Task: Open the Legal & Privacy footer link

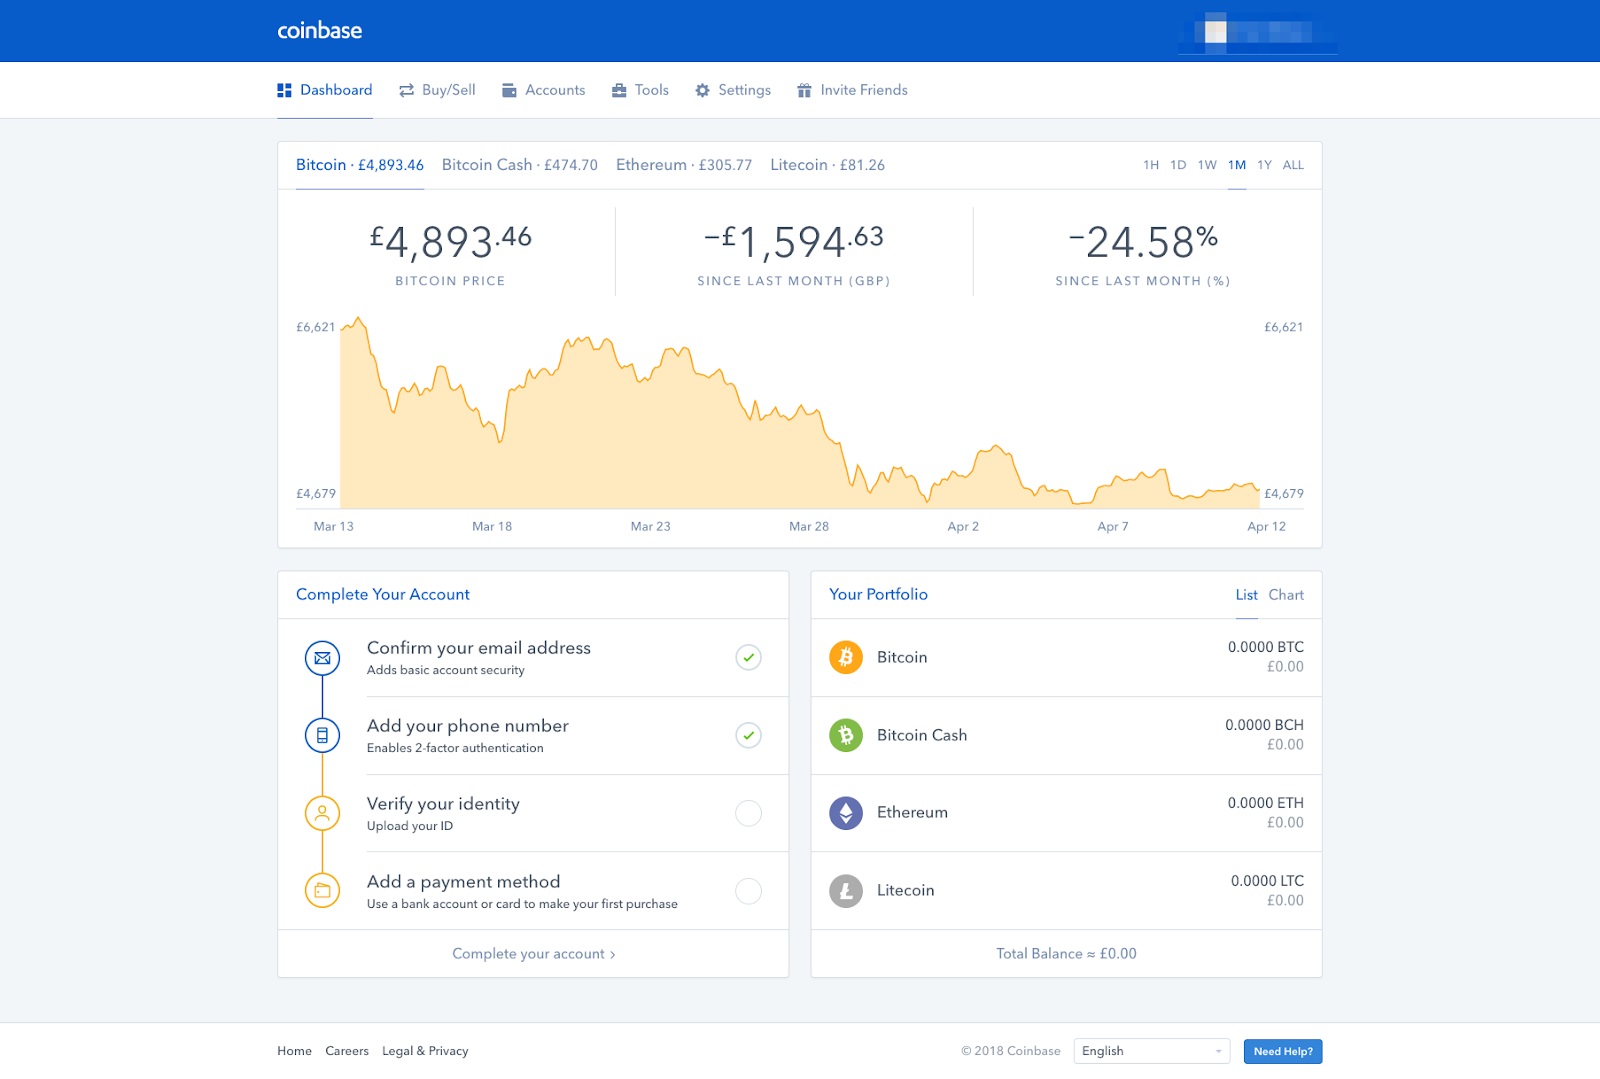Action: point(425,1051)
